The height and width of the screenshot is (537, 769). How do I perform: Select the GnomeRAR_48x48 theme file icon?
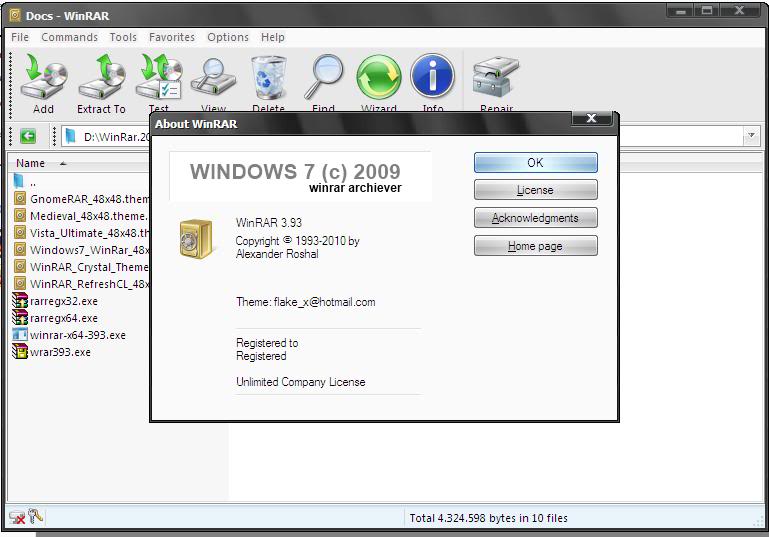[20, 198]
